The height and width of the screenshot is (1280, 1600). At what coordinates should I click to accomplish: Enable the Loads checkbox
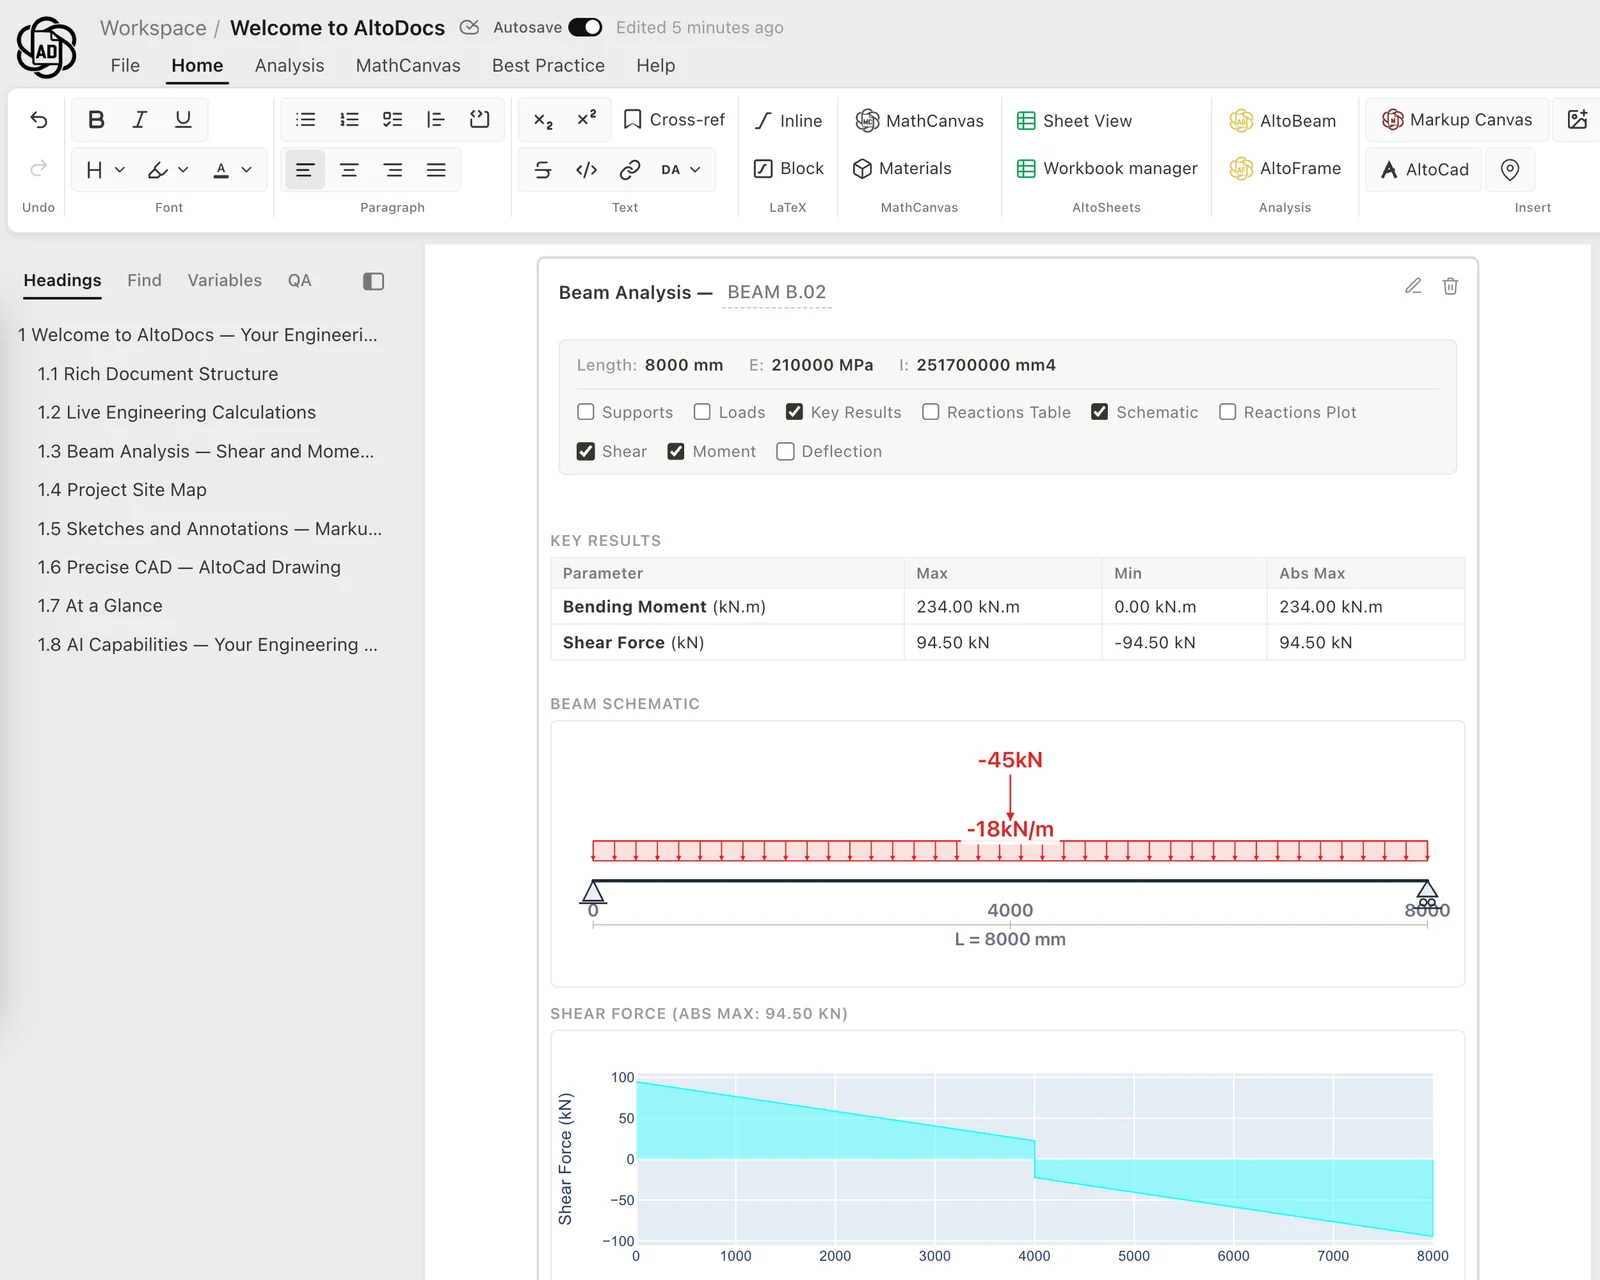(x=702, y=412)
